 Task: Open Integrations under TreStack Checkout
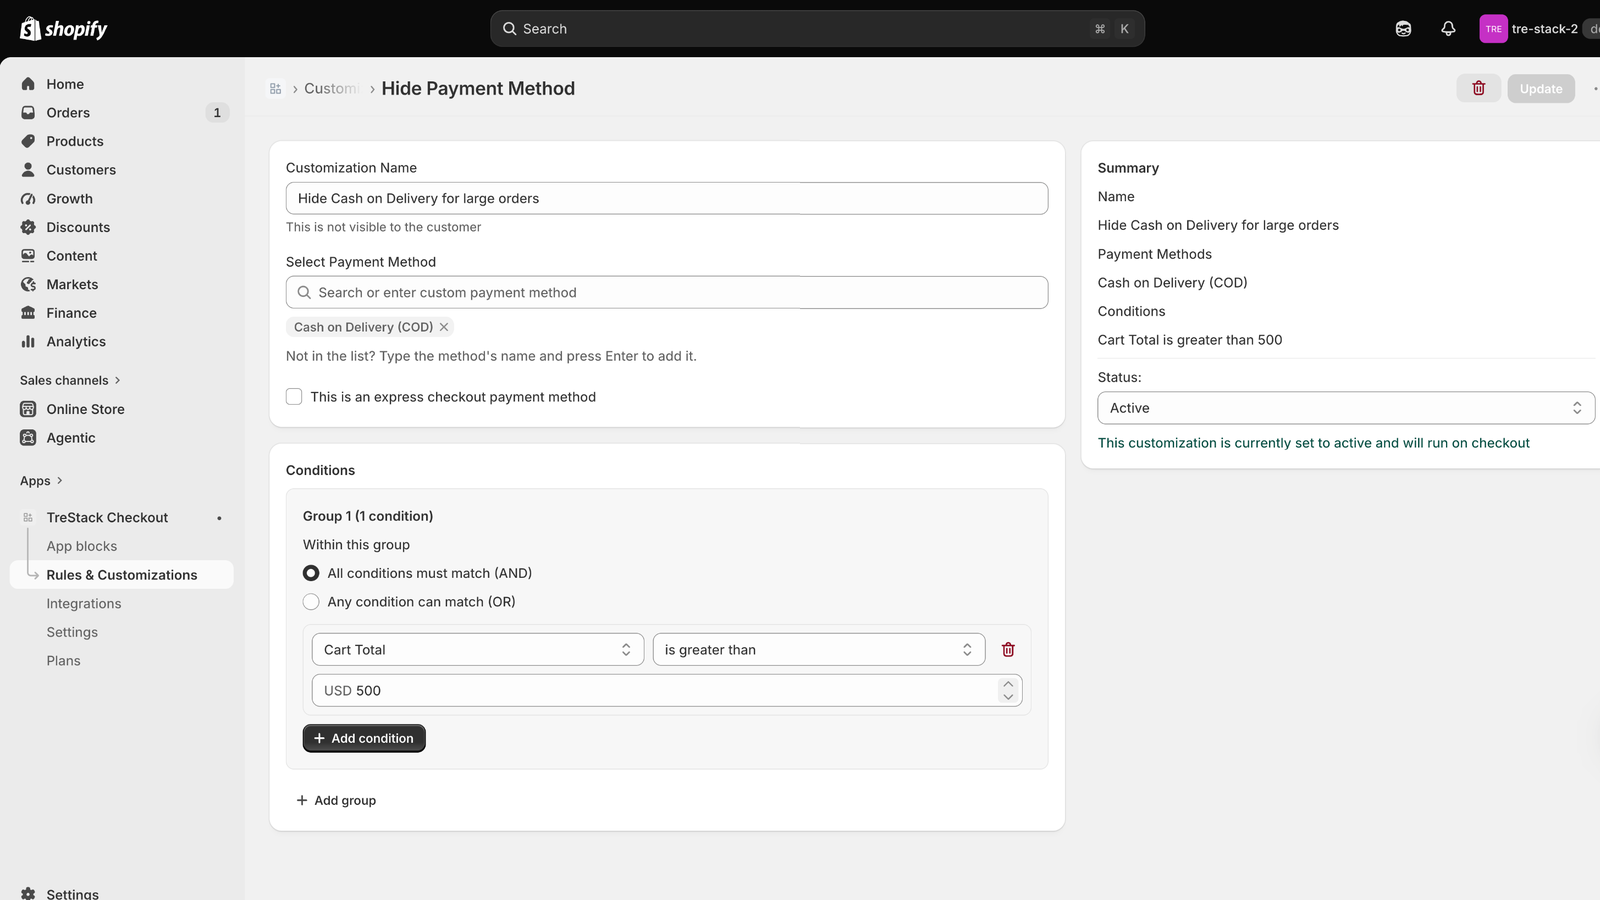pyautogui.click(x=84, y=604)
